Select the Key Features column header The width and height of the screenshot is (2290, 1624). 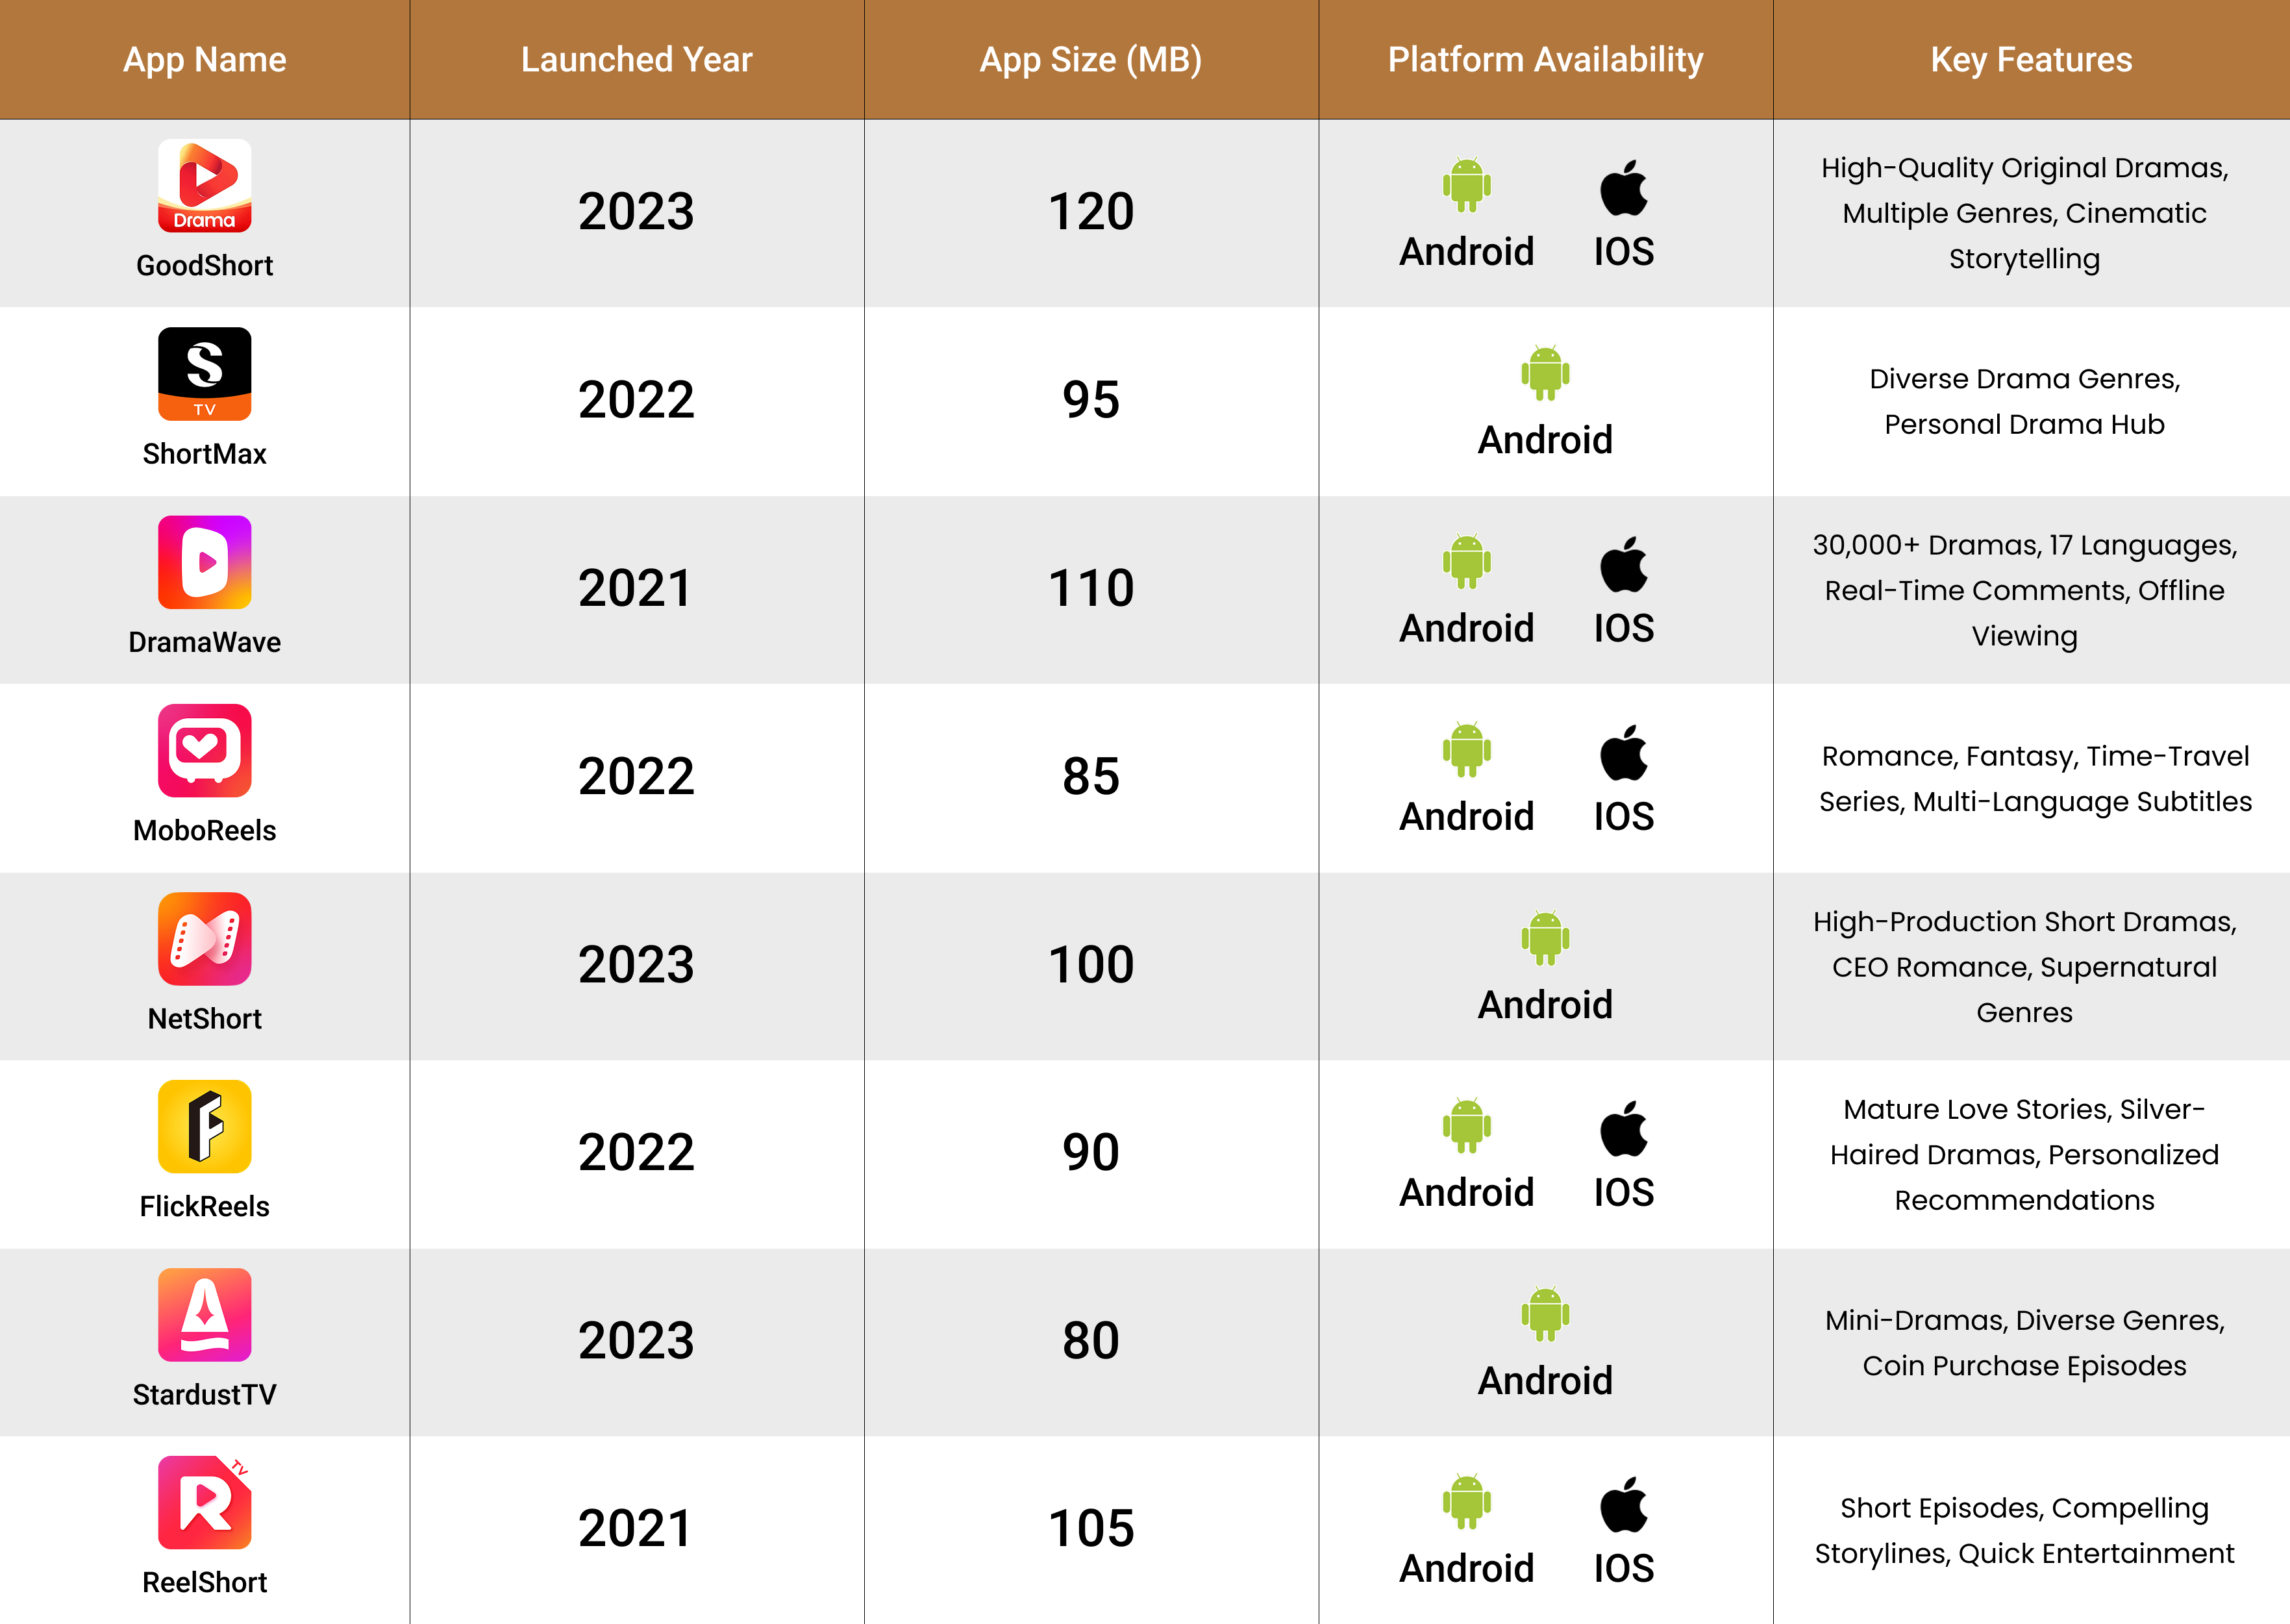coord(2031,60)
